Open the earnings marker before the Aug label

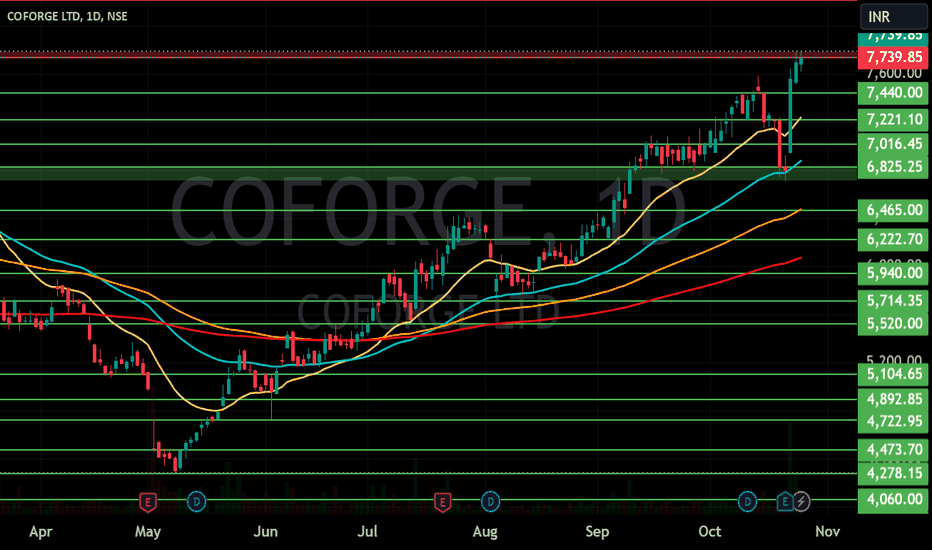pyautogui.click(x=442, y=502)
